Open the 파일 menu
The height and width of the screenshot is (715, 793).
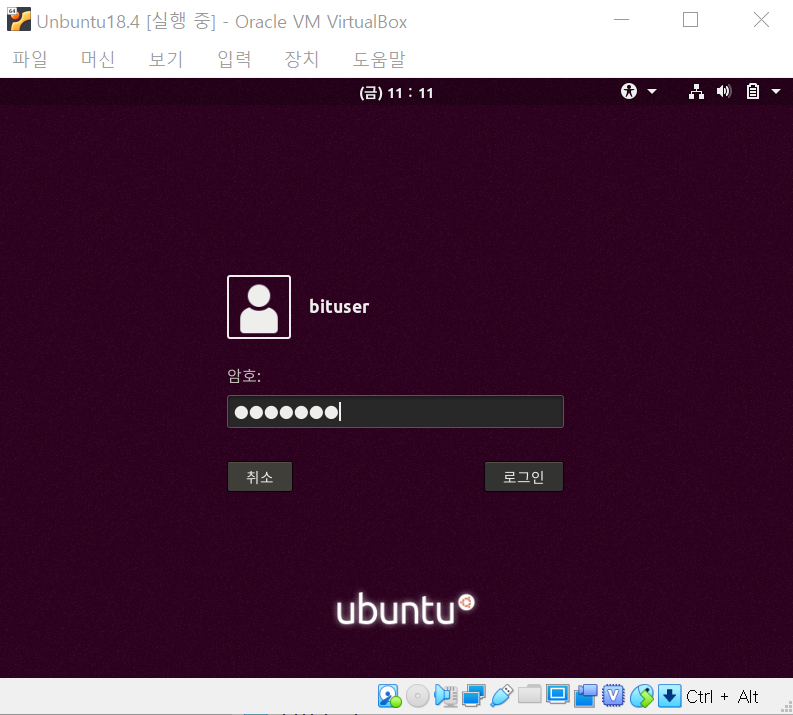pyautogui.click(x=30, y=59)
